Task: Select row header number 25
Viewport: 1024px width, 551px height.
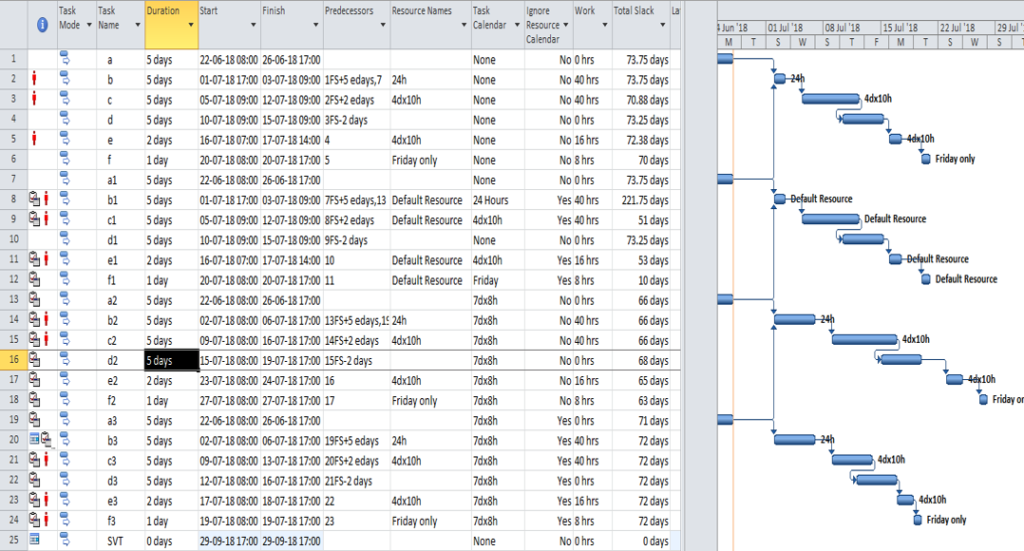Action: [14, 540]
